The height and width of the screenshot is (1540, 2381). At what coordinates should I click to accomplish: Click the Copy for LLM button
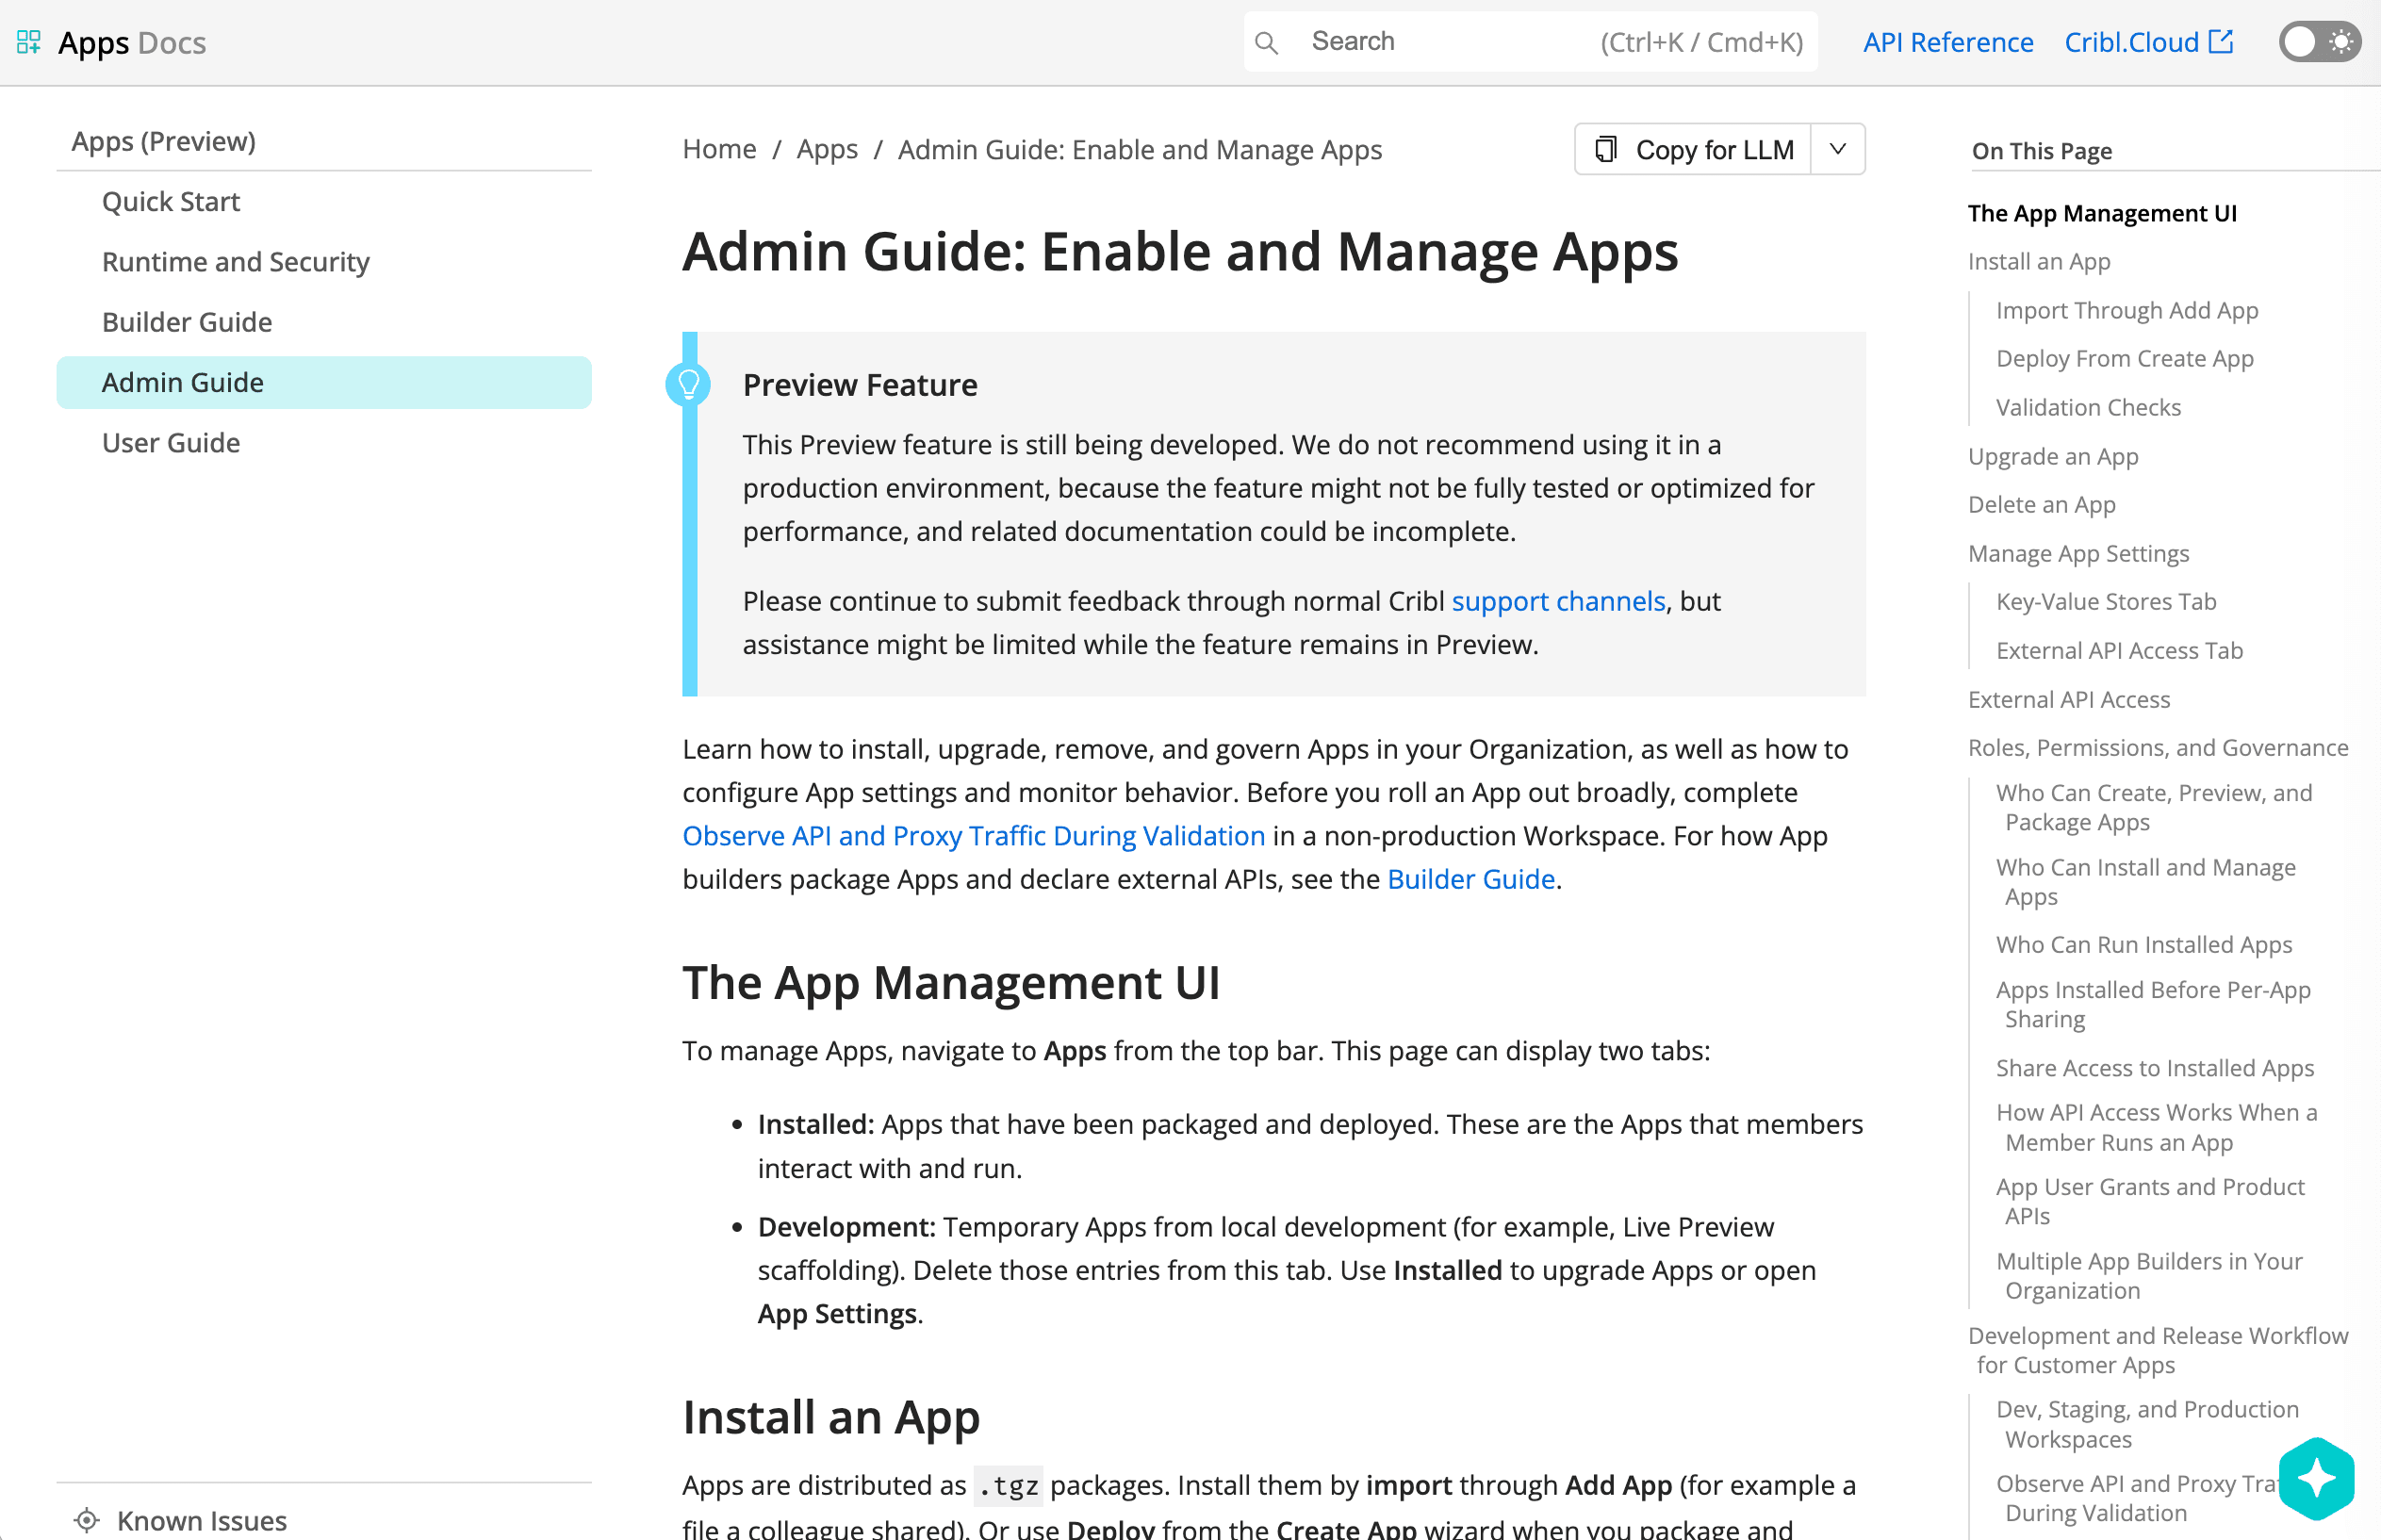pyautogui.click(x=1693, y=149)
